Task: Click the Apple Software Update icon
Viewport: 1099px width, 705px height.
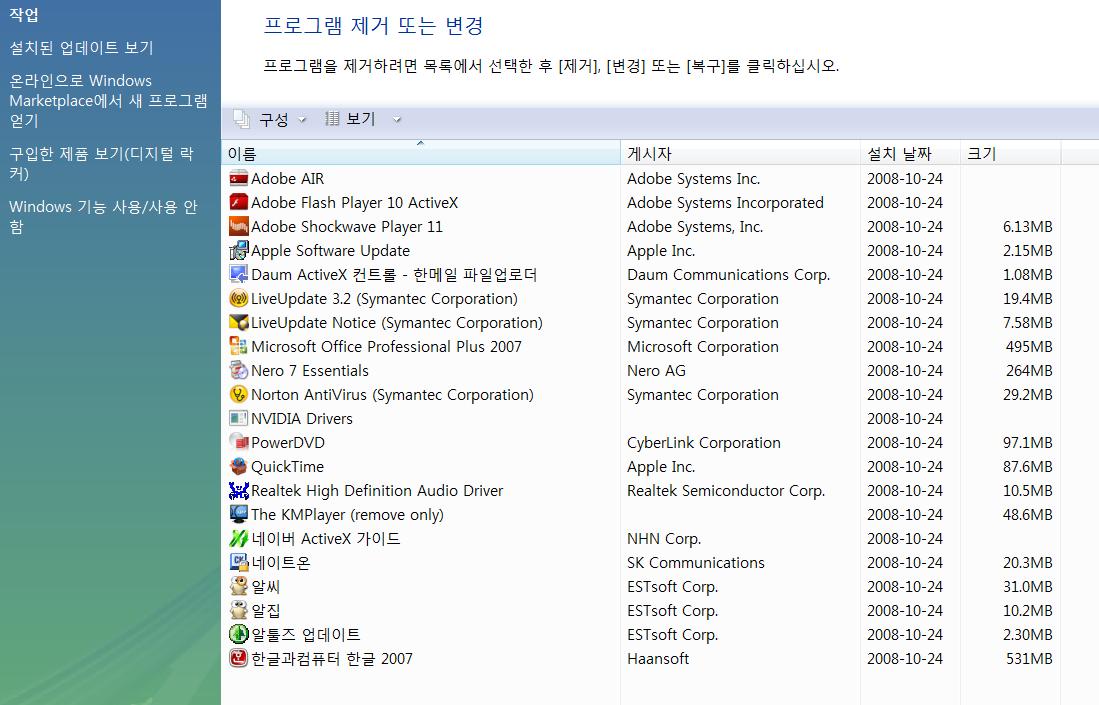Action: pyautogui.click(x=238, y=250)
